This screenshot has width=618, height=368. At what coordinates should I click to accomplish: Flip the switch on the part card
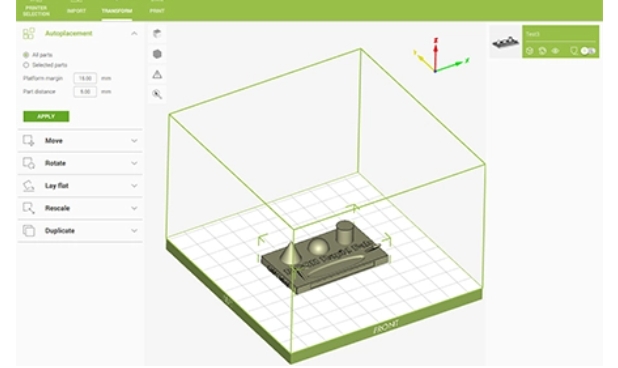pos(588,51)
